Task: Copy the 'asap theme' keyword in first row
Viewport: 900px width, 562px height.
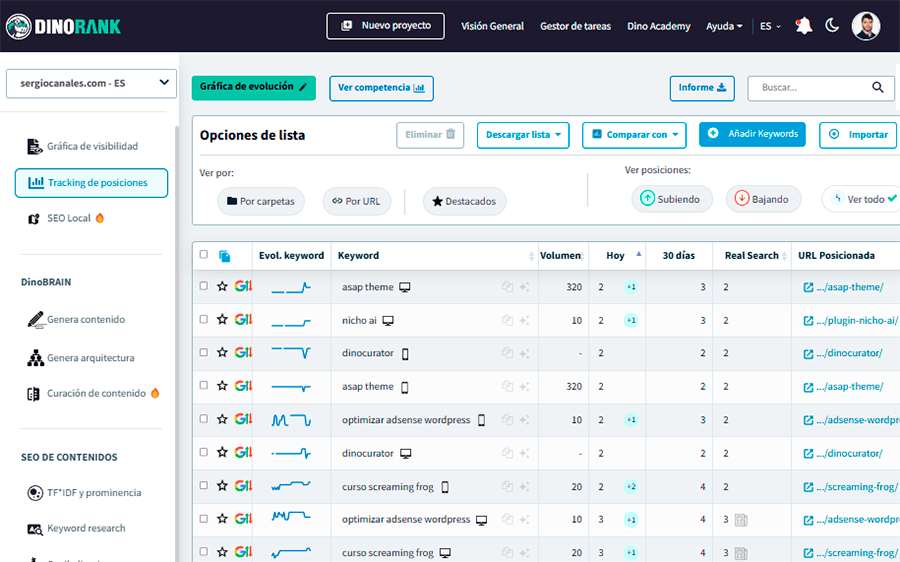Action: (x=507, y=287)
